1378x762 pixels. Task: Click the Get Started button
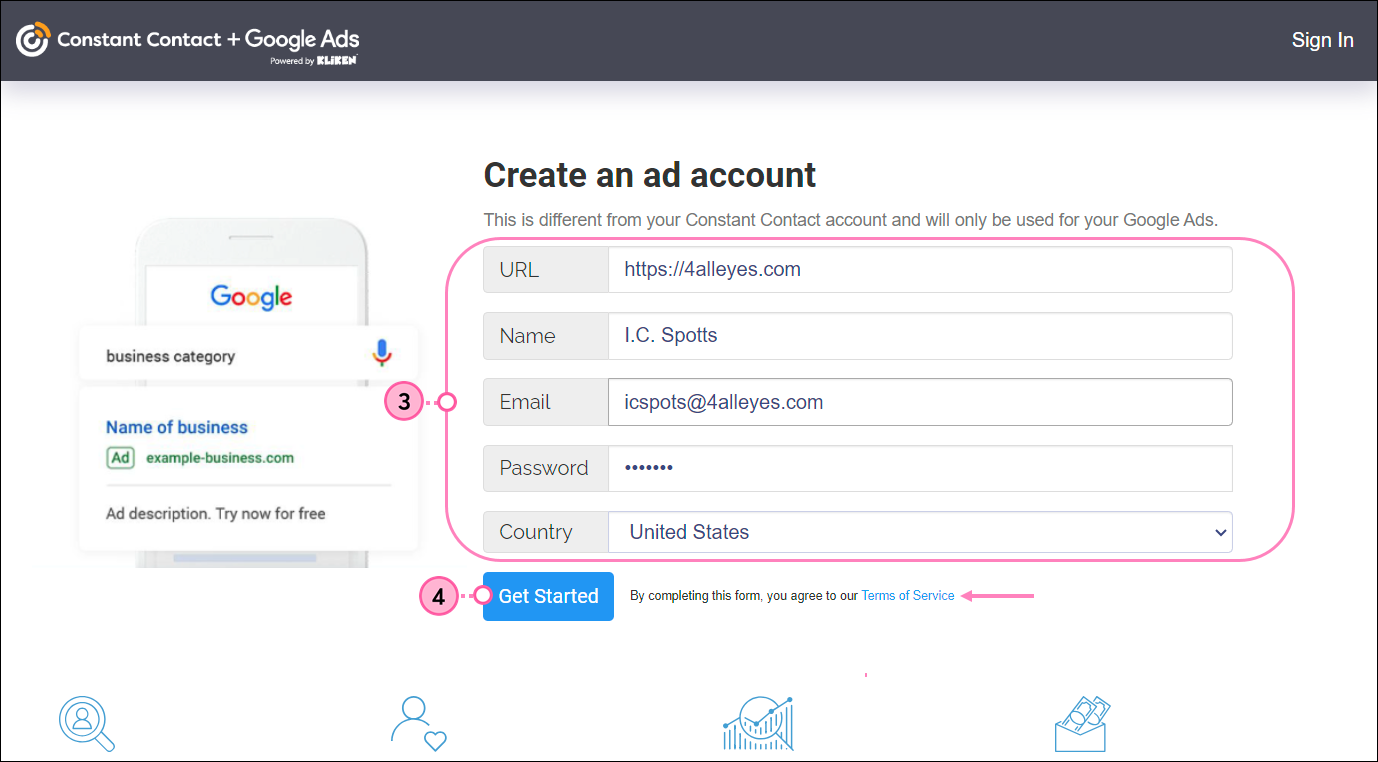pos(548,596)
